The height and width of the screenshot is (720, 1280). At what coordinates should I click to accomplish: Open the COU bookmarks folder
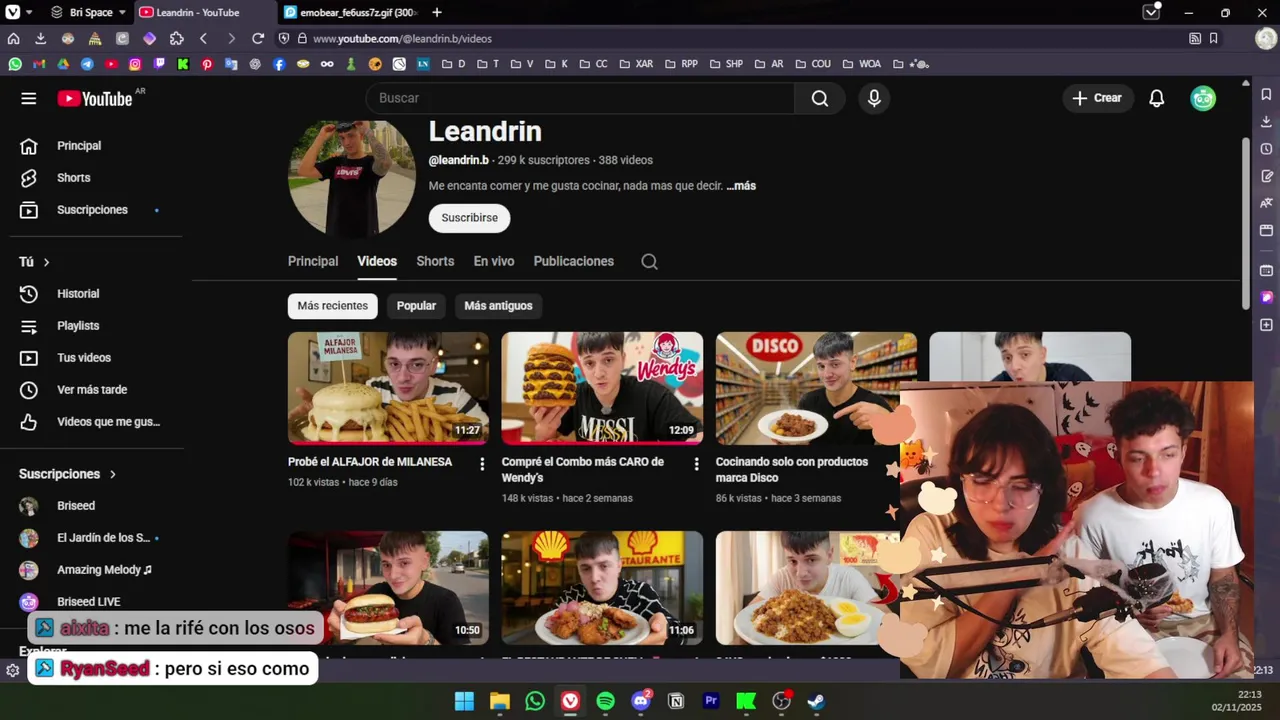coord(812,64)
